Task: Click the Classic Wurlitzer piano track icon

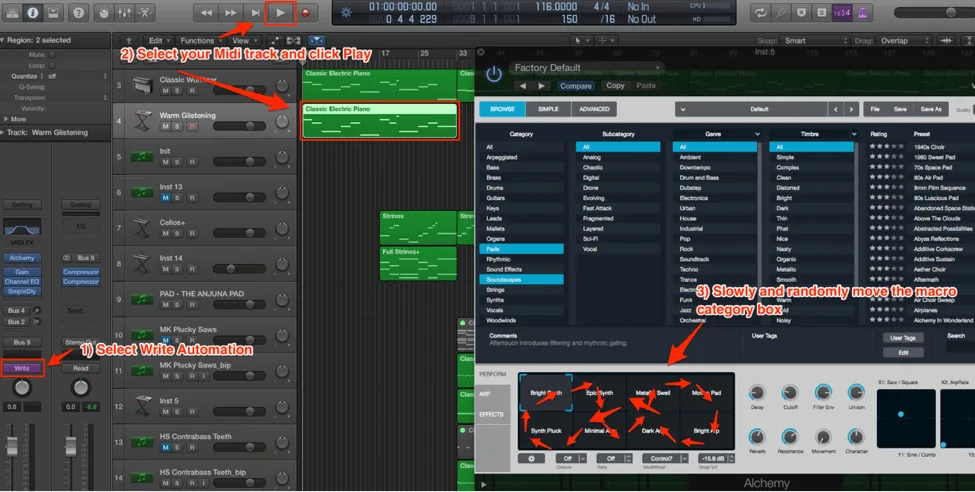Action: (x=142, y=85)
